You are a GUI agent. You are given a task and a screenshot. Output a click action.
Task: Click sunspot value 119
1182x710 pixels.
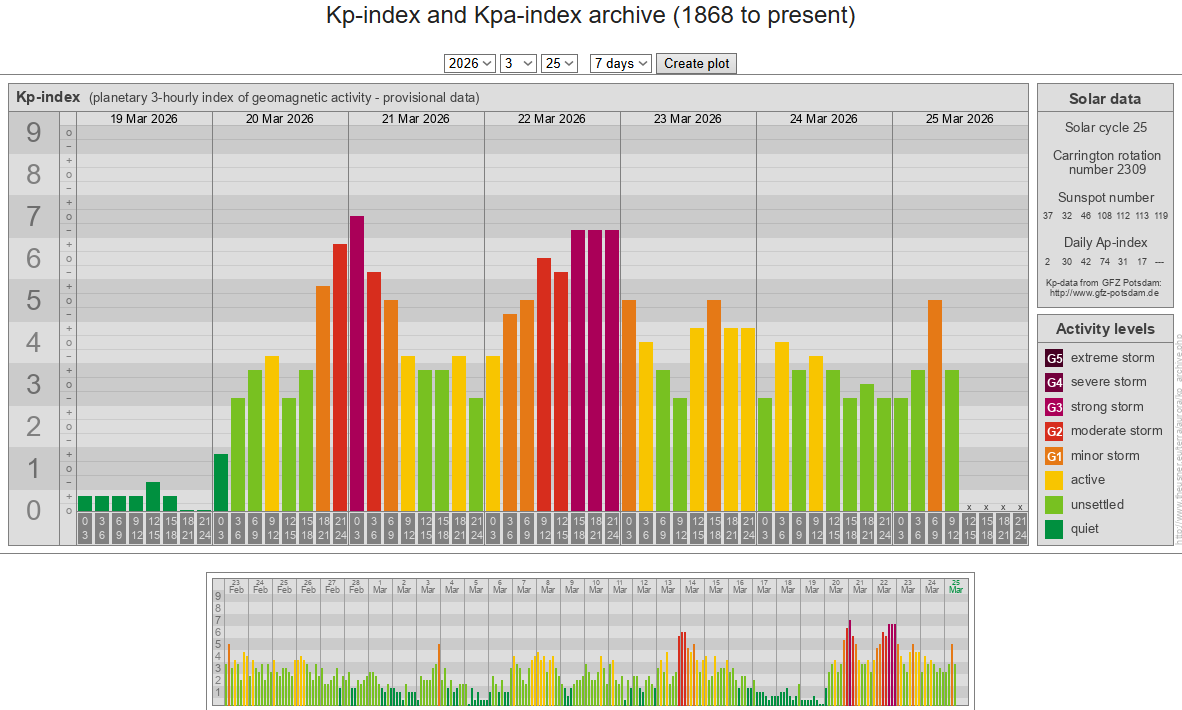[1161, 216]
